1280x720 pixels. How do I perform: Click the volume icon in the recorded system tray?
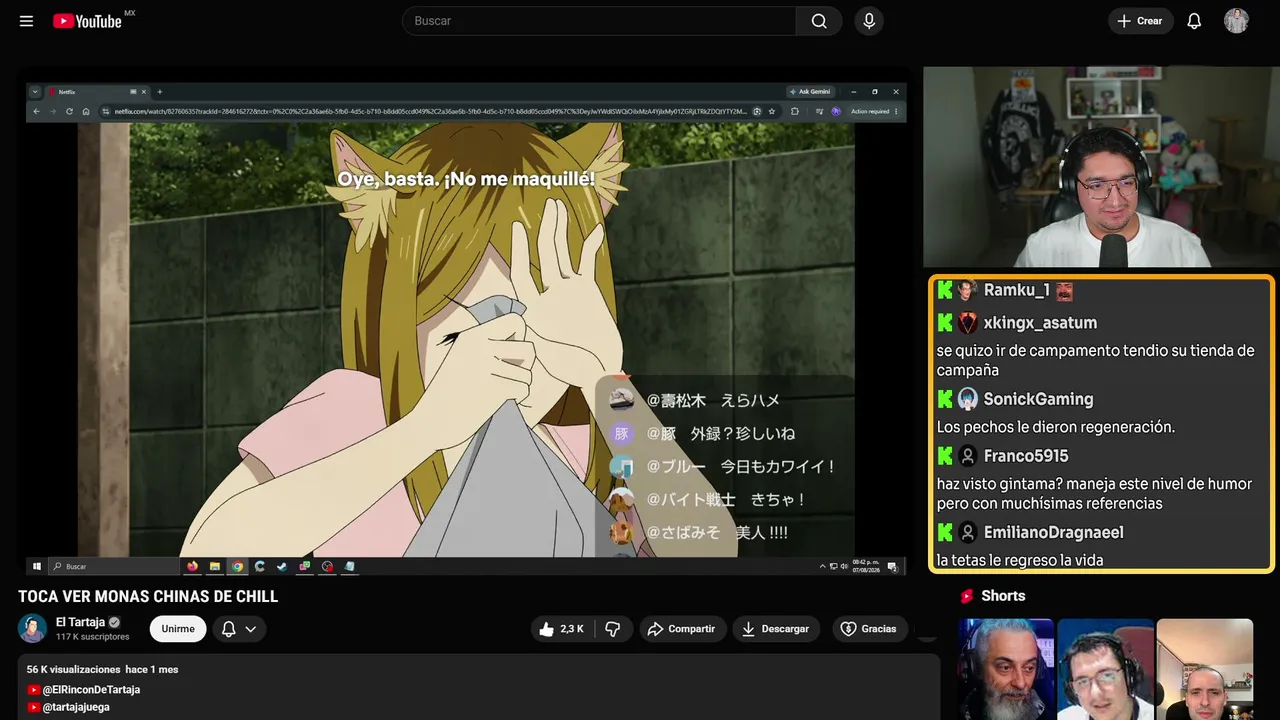tap(842, 566)
